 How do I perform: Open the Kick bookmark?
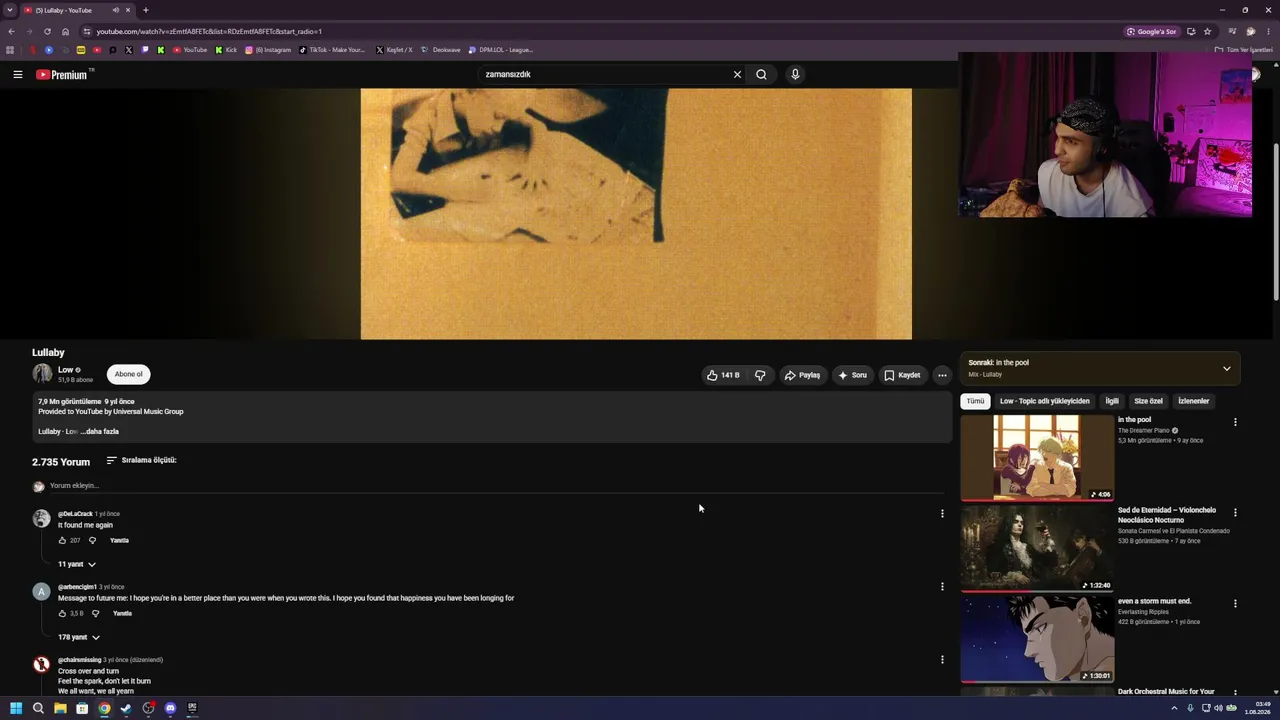(226, 50)
